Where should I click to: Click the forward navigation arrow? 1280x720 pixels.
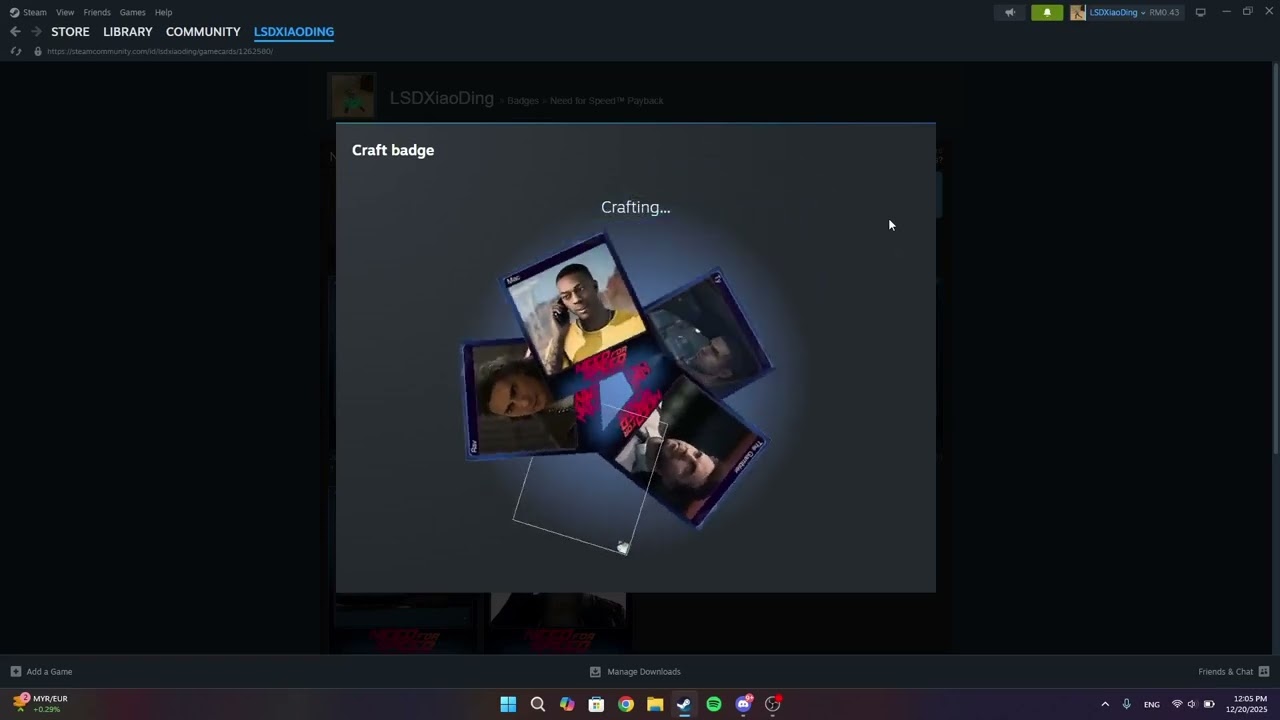tap(36, 32)
